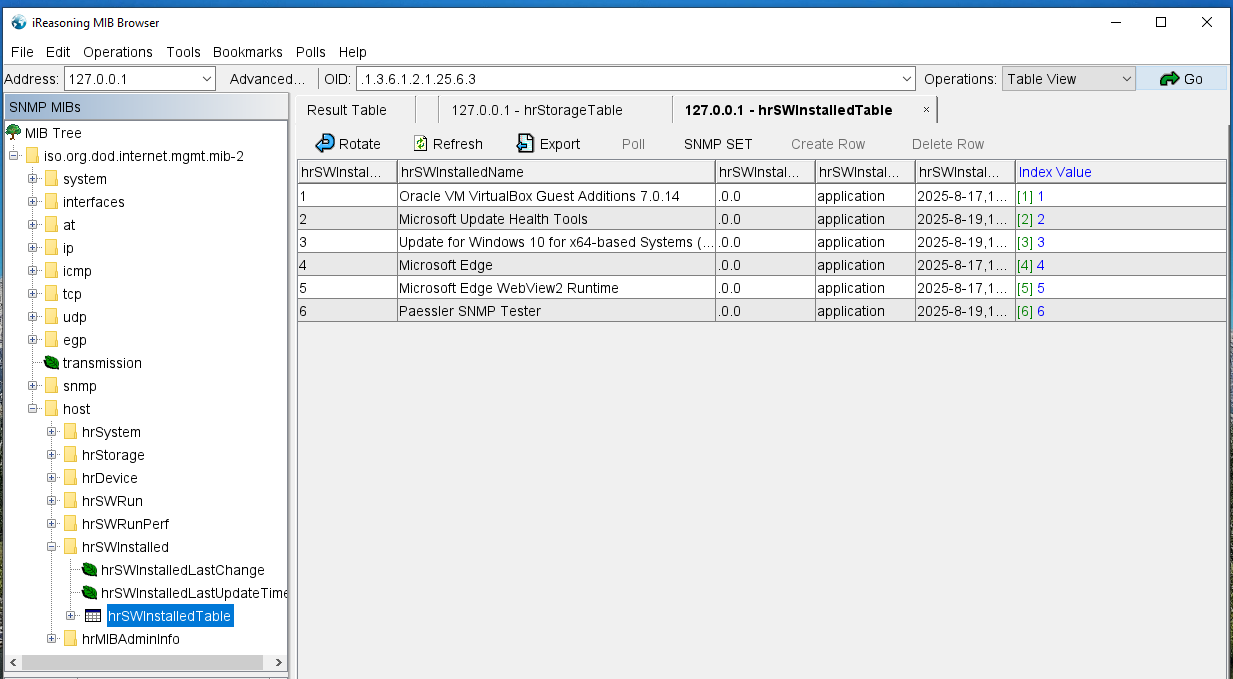Image resolution: width=1233 pixels, height=679 pixels.
Task: Click the hrSWInstalledTable table icon
Action: pyautogui.click(x=93, y=616)
